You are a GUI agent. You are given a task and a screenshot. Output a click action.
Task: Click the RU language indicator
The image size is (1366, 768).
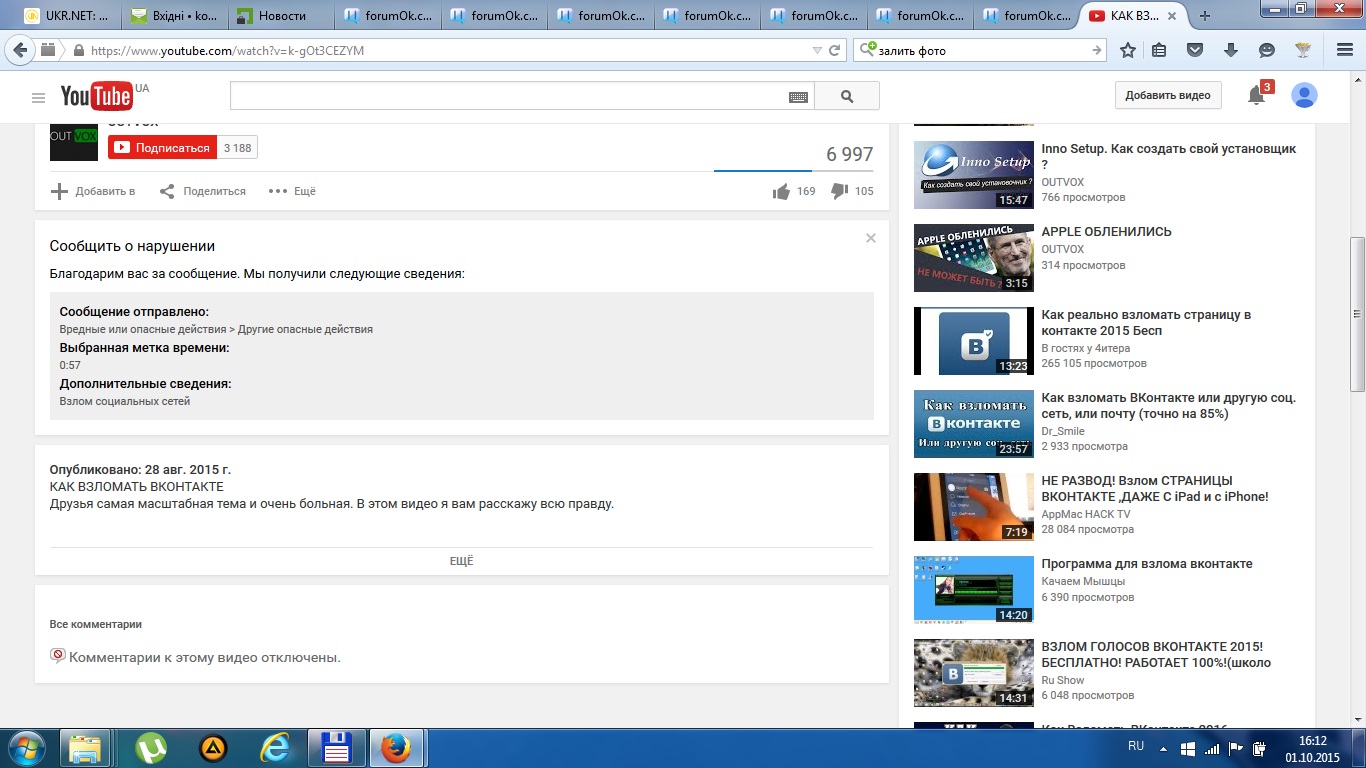tap(1136, 746)
